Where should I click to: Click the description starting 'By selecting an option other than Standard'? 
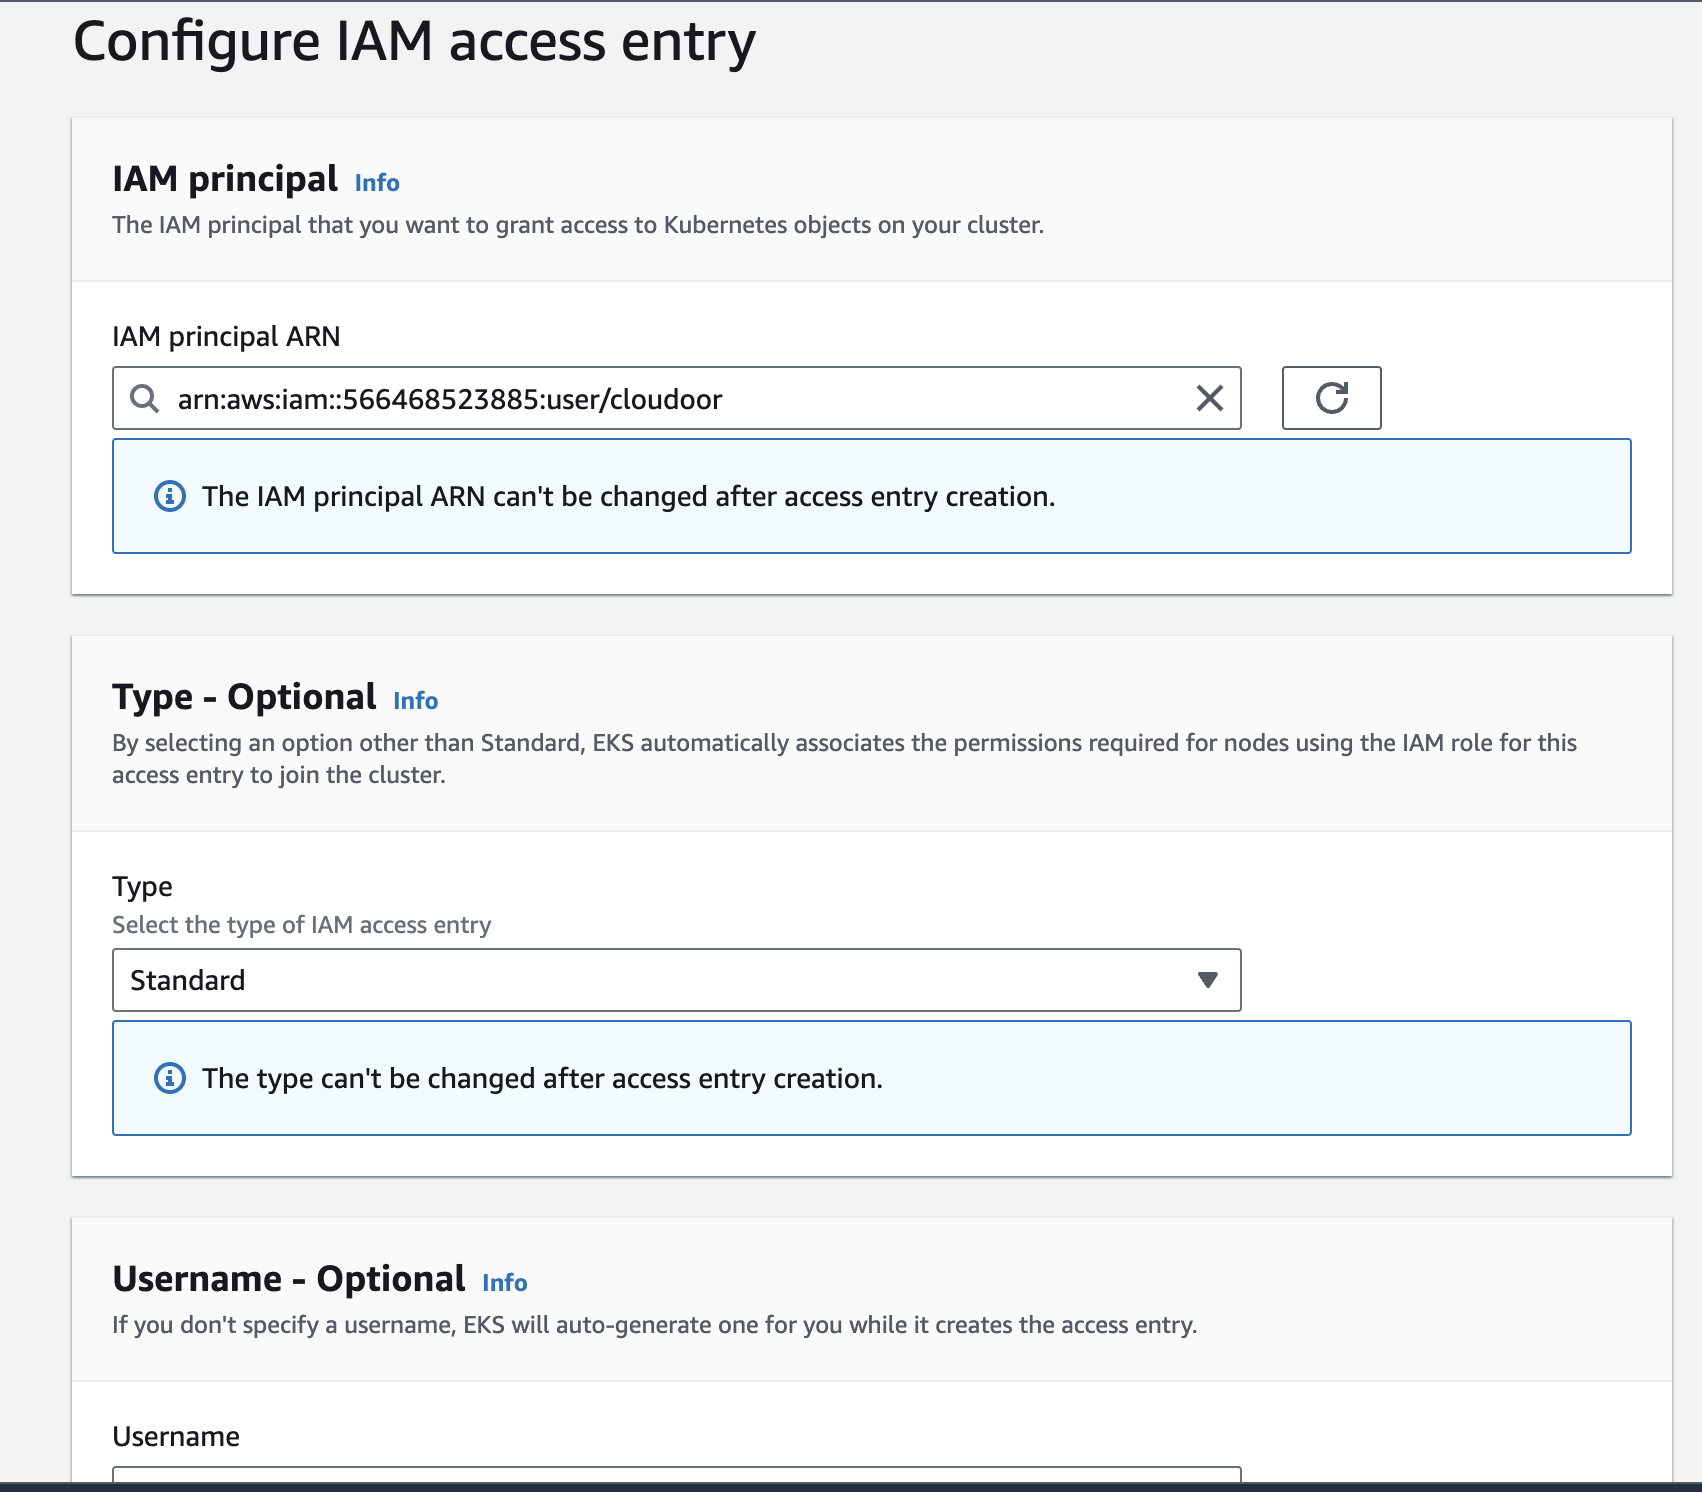(845, 759)
